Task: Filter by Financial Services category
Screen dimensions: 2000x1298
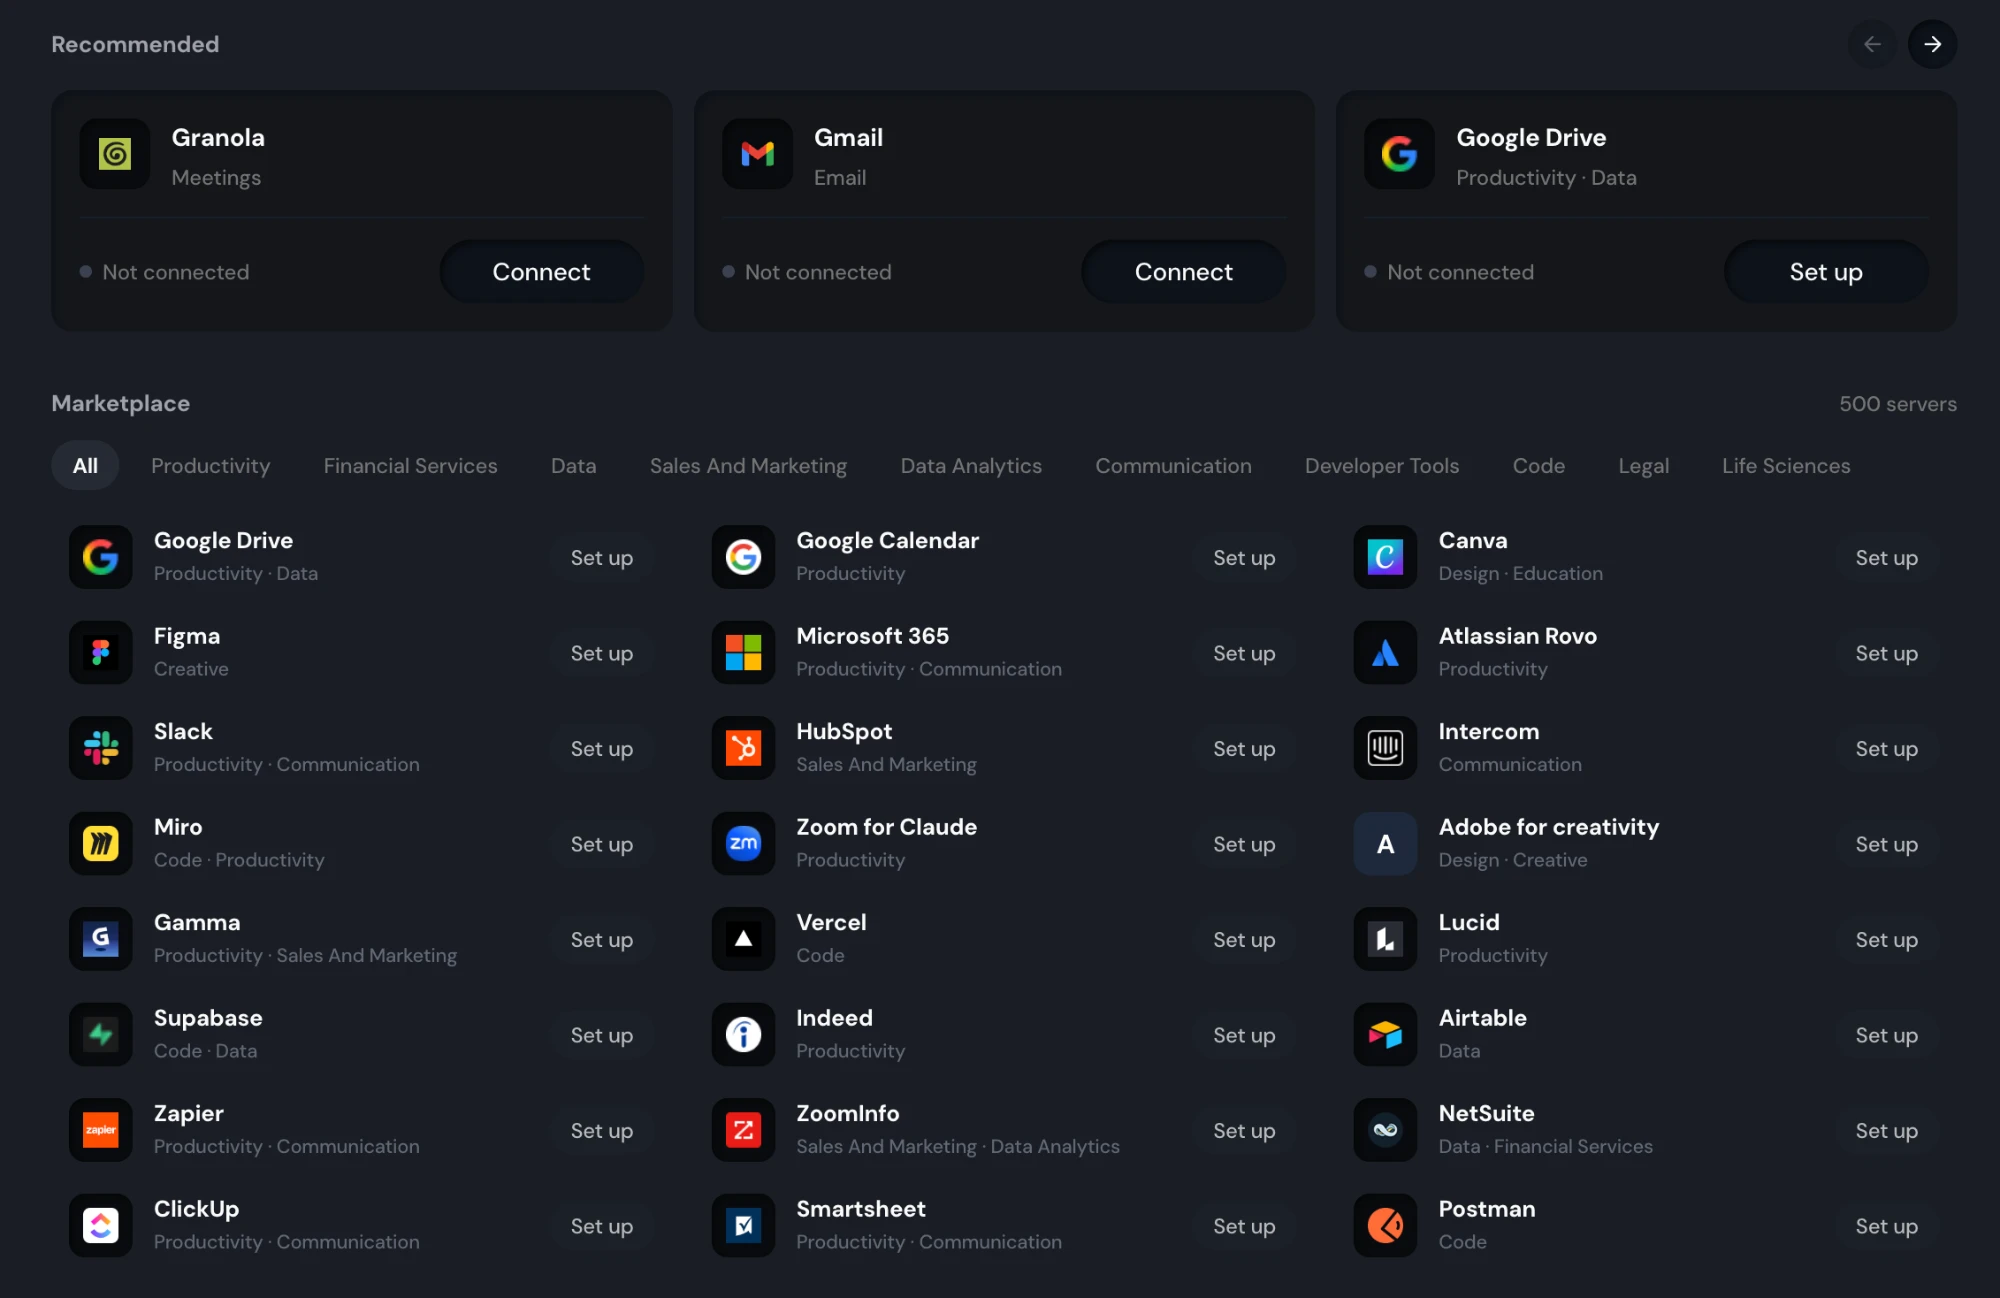Action: point(410,466)
